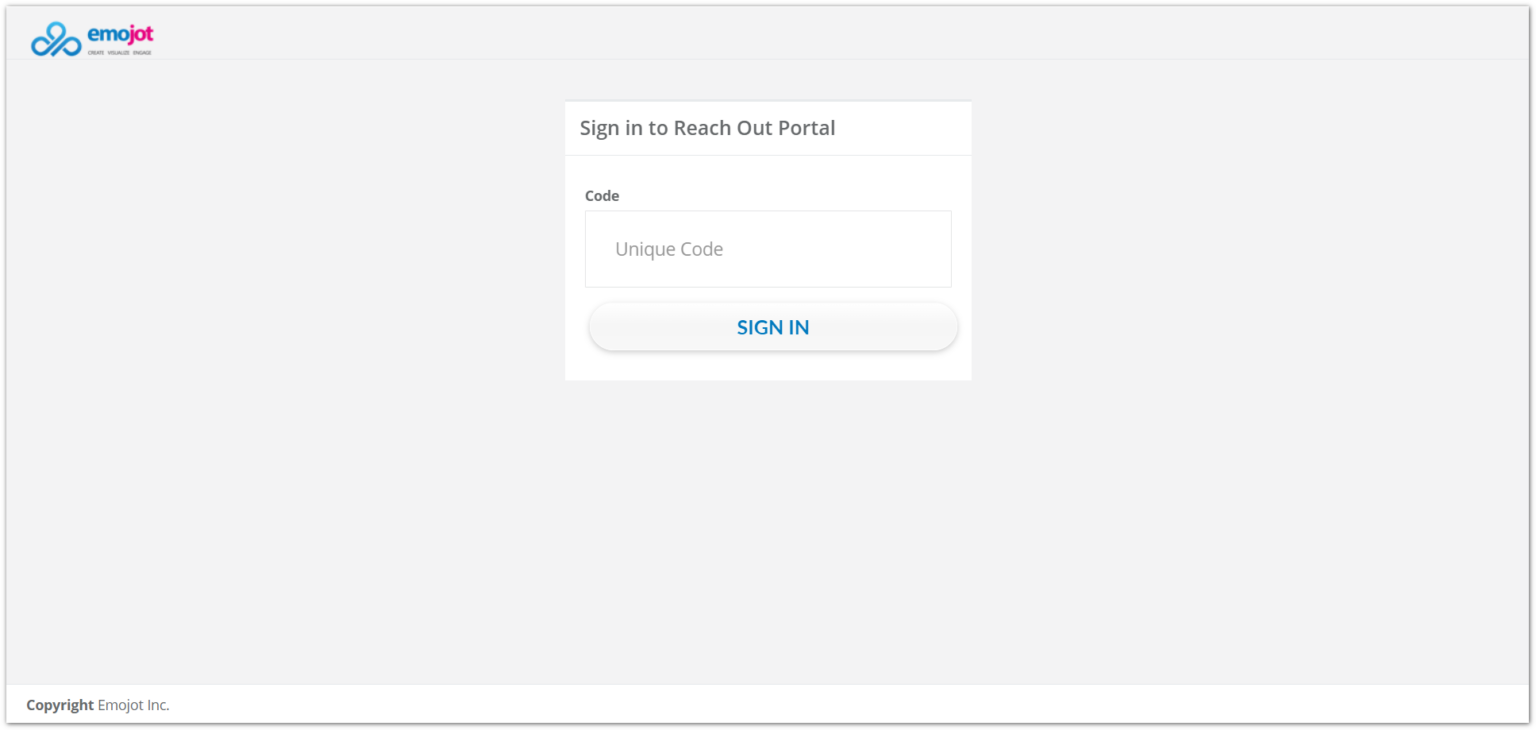Click the word "Inc." in the footer
This screenshot has width=1536, height=730.
pyautogui.click(x=158, y=705)
